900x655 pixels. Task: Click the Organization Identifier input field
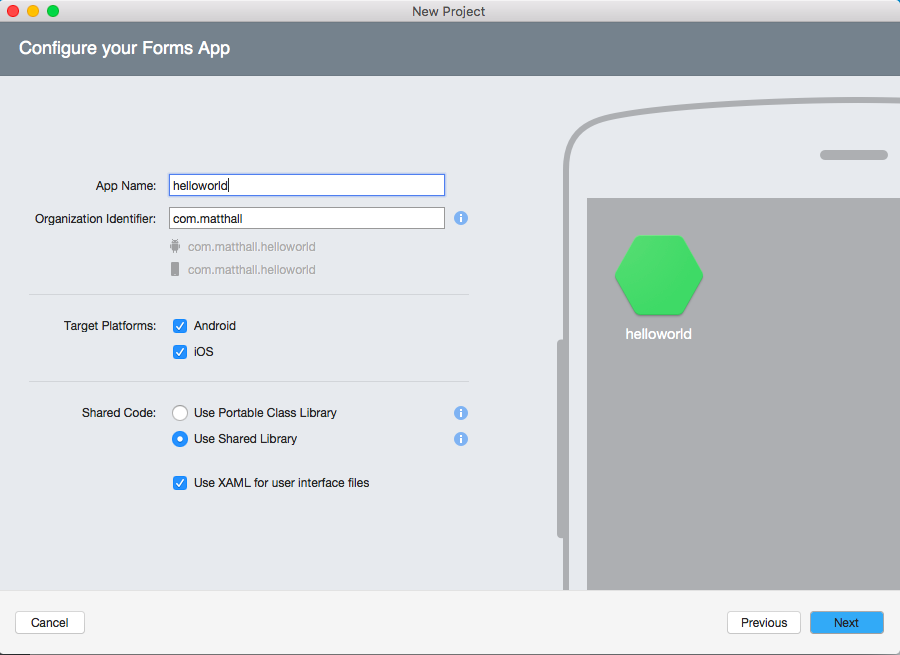pos(306,218)
